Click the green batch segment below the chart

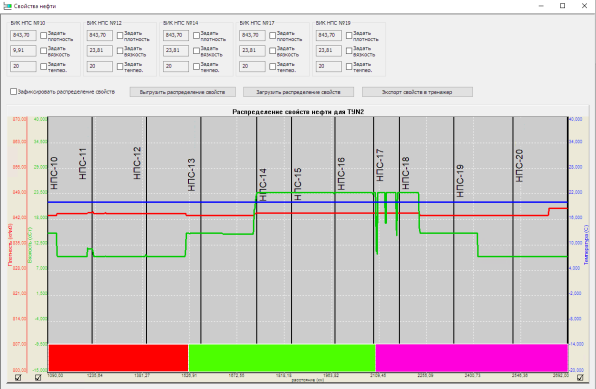pyautogui.click(x=282, y=357)
